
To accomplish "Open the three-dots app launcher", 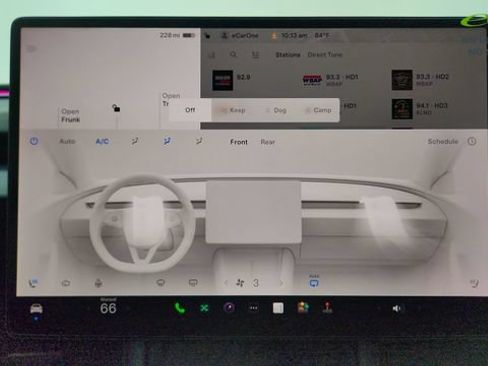I will [254, 308].
